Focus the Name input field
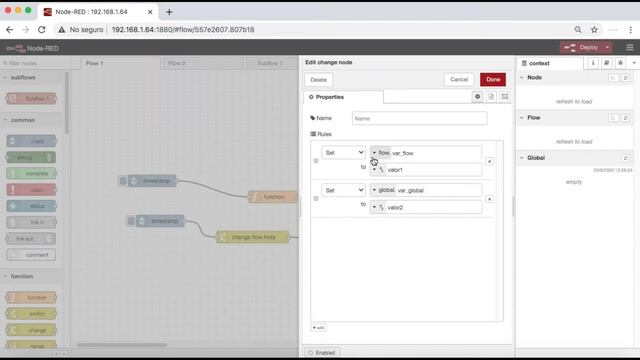 [x=419, y=118]
